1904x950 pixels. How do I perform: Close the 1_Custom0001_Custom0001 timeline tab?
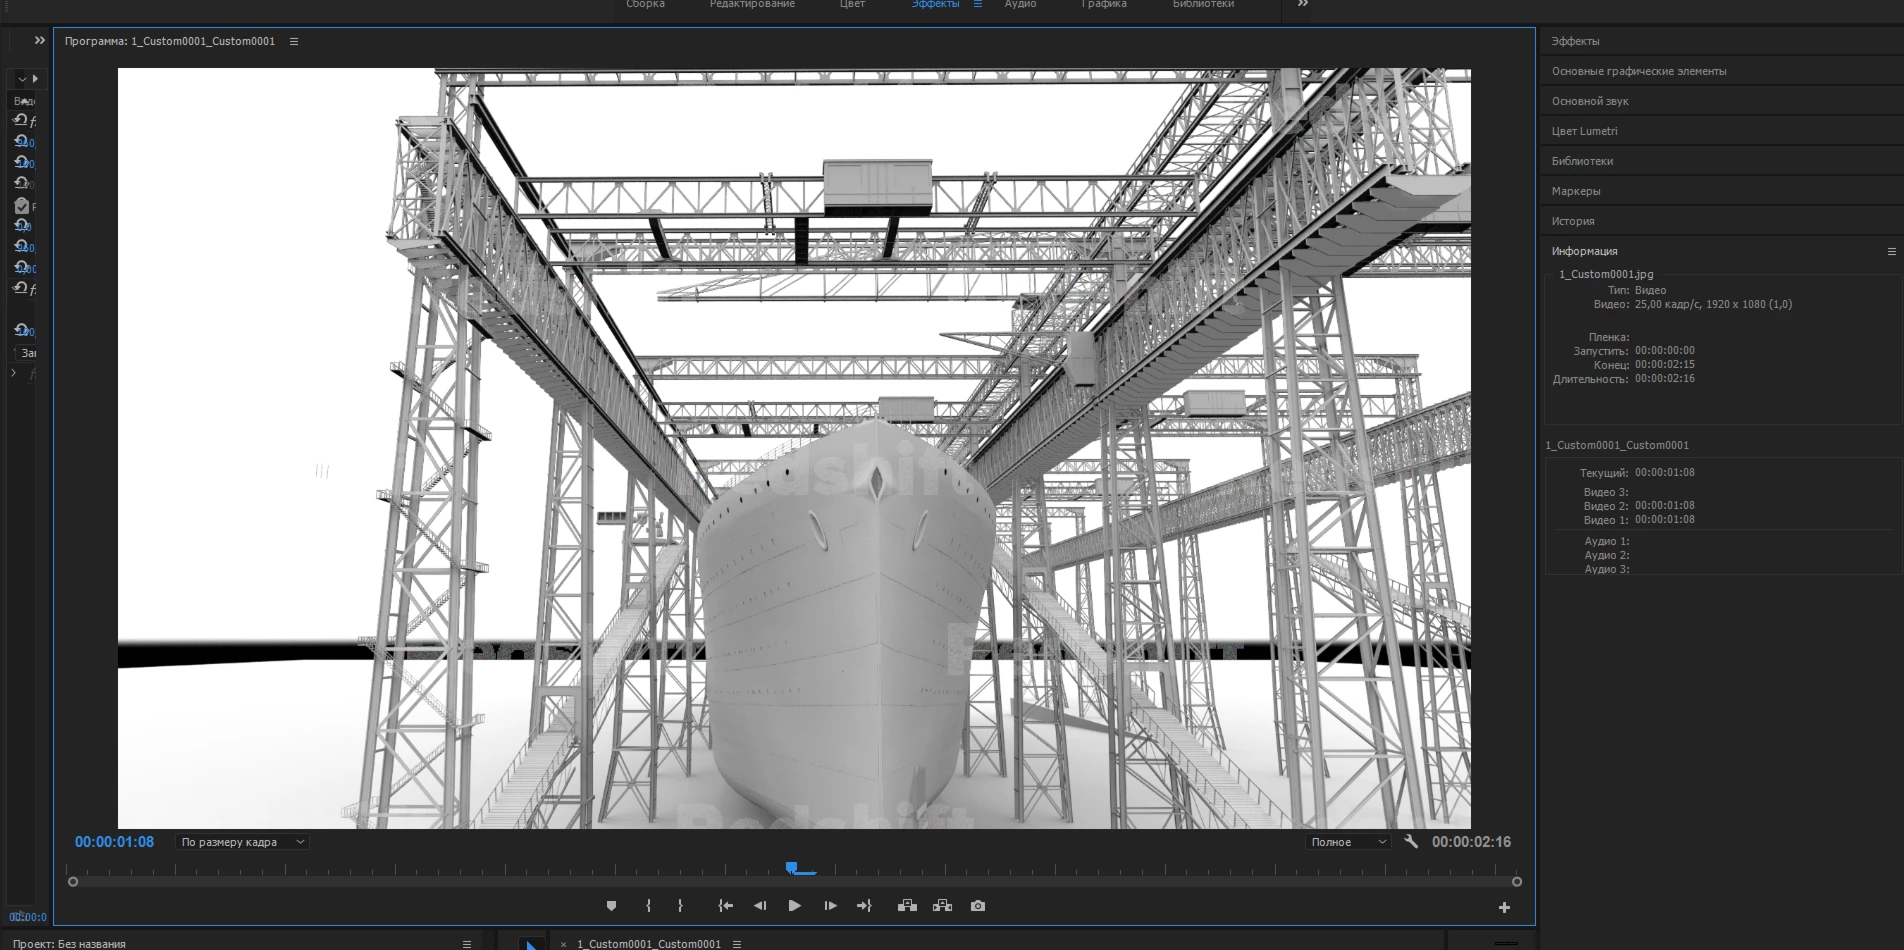tap(563, 943)
